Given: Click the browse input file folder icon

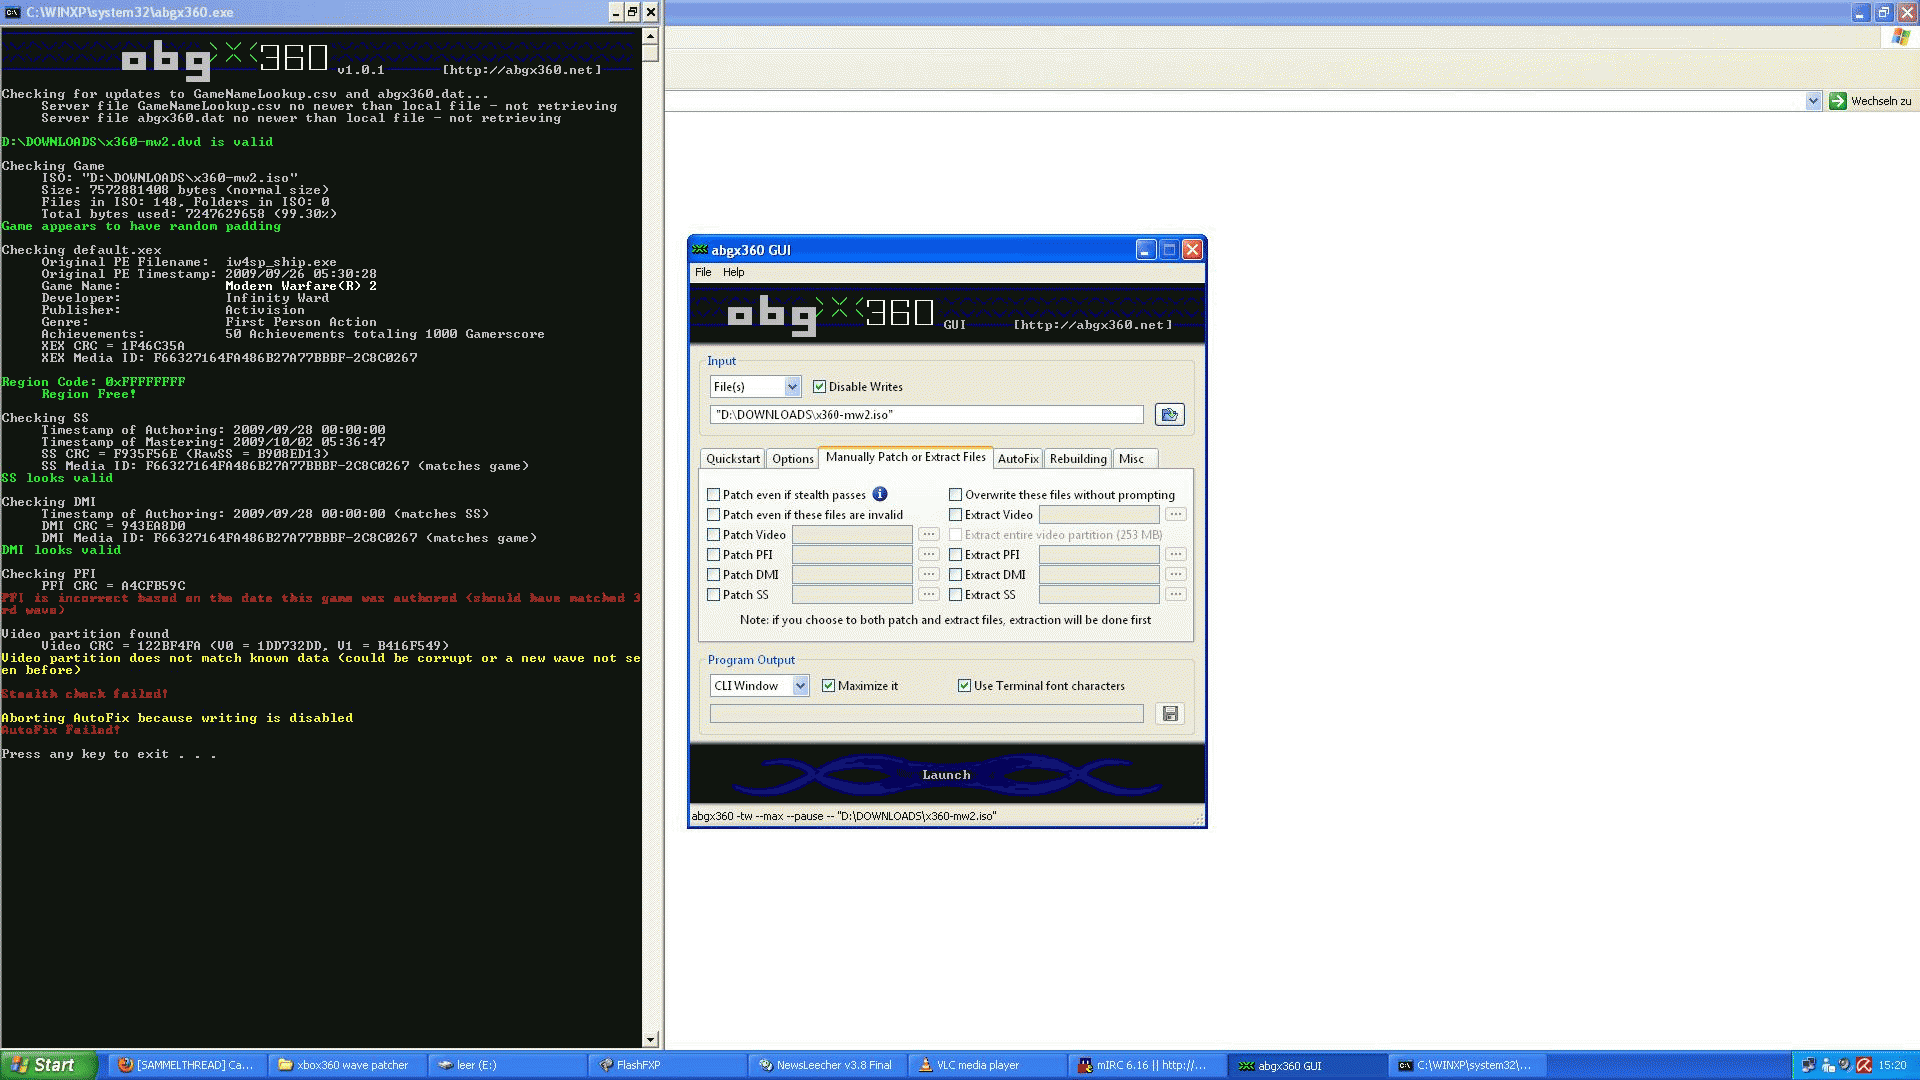Looking at the screenshot, I should 1169,414.
